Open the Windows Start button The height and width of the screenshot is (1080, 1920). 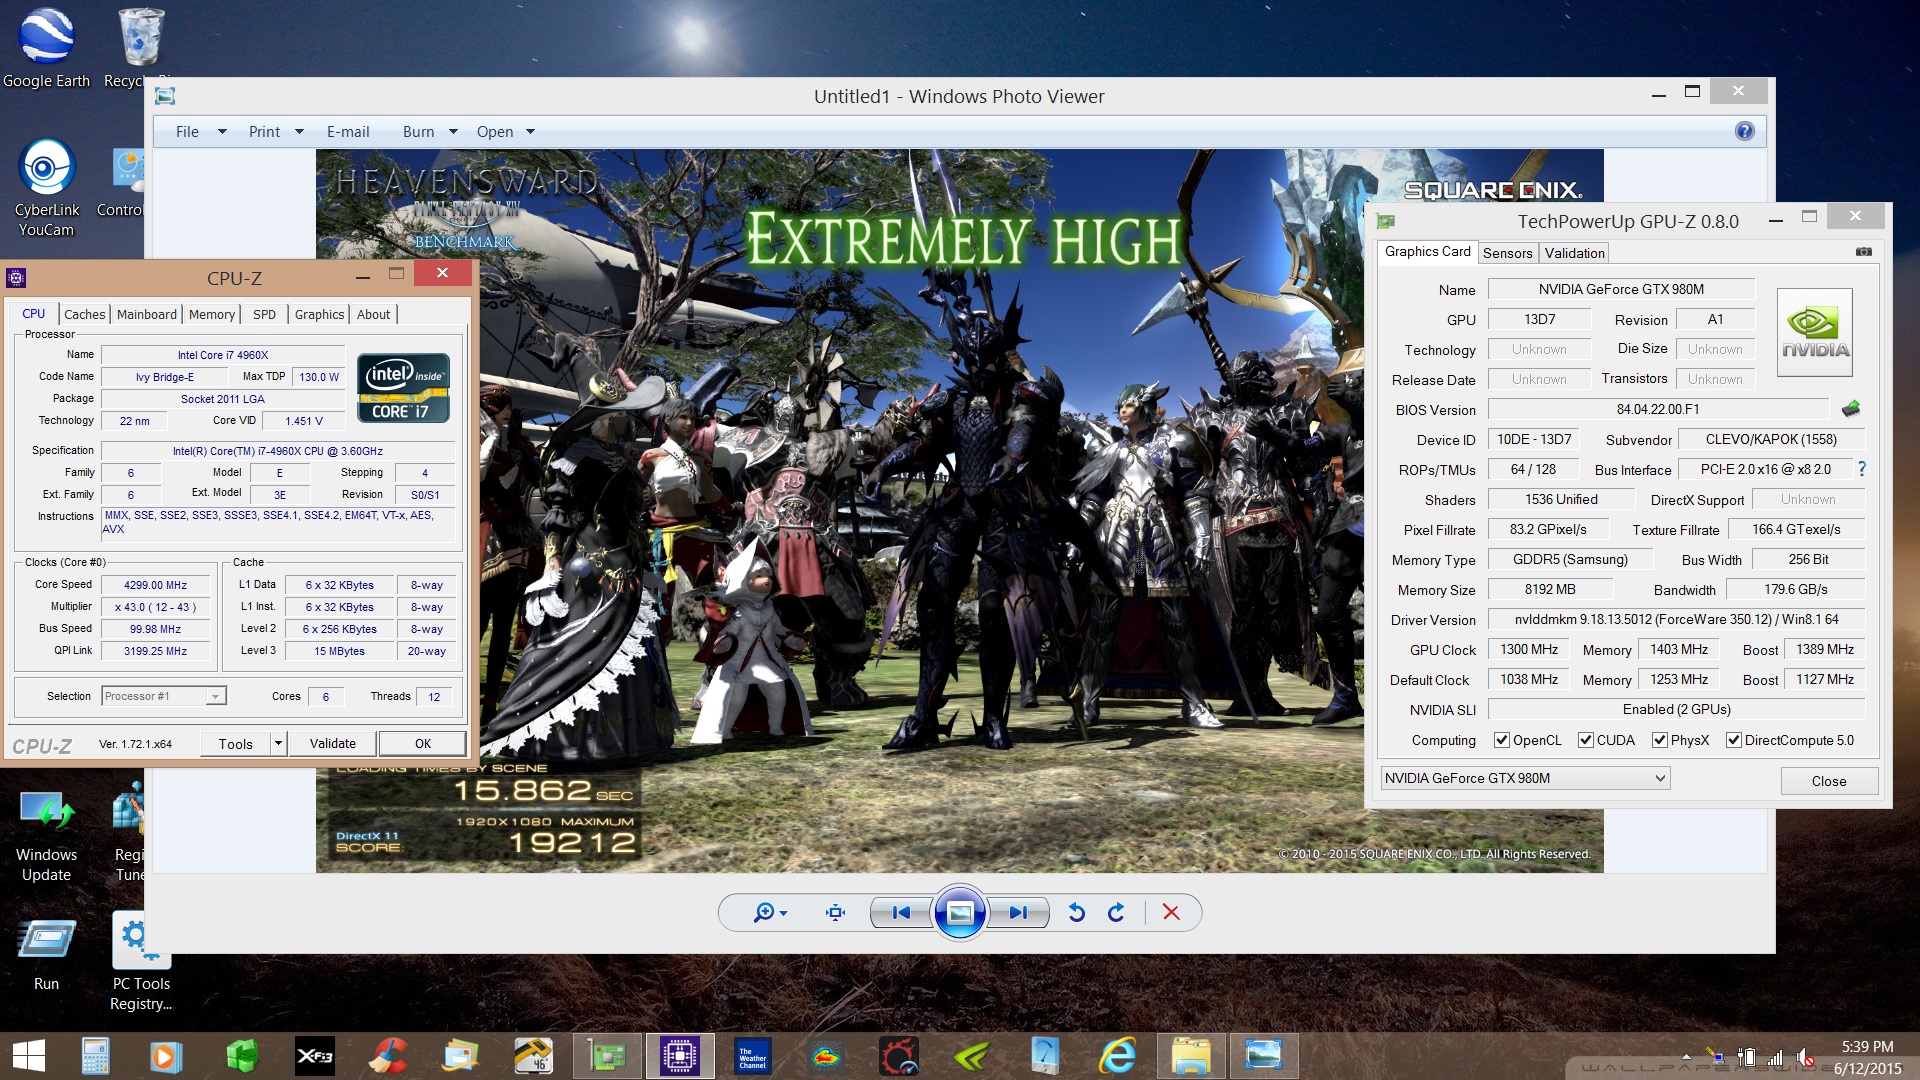28,1056
